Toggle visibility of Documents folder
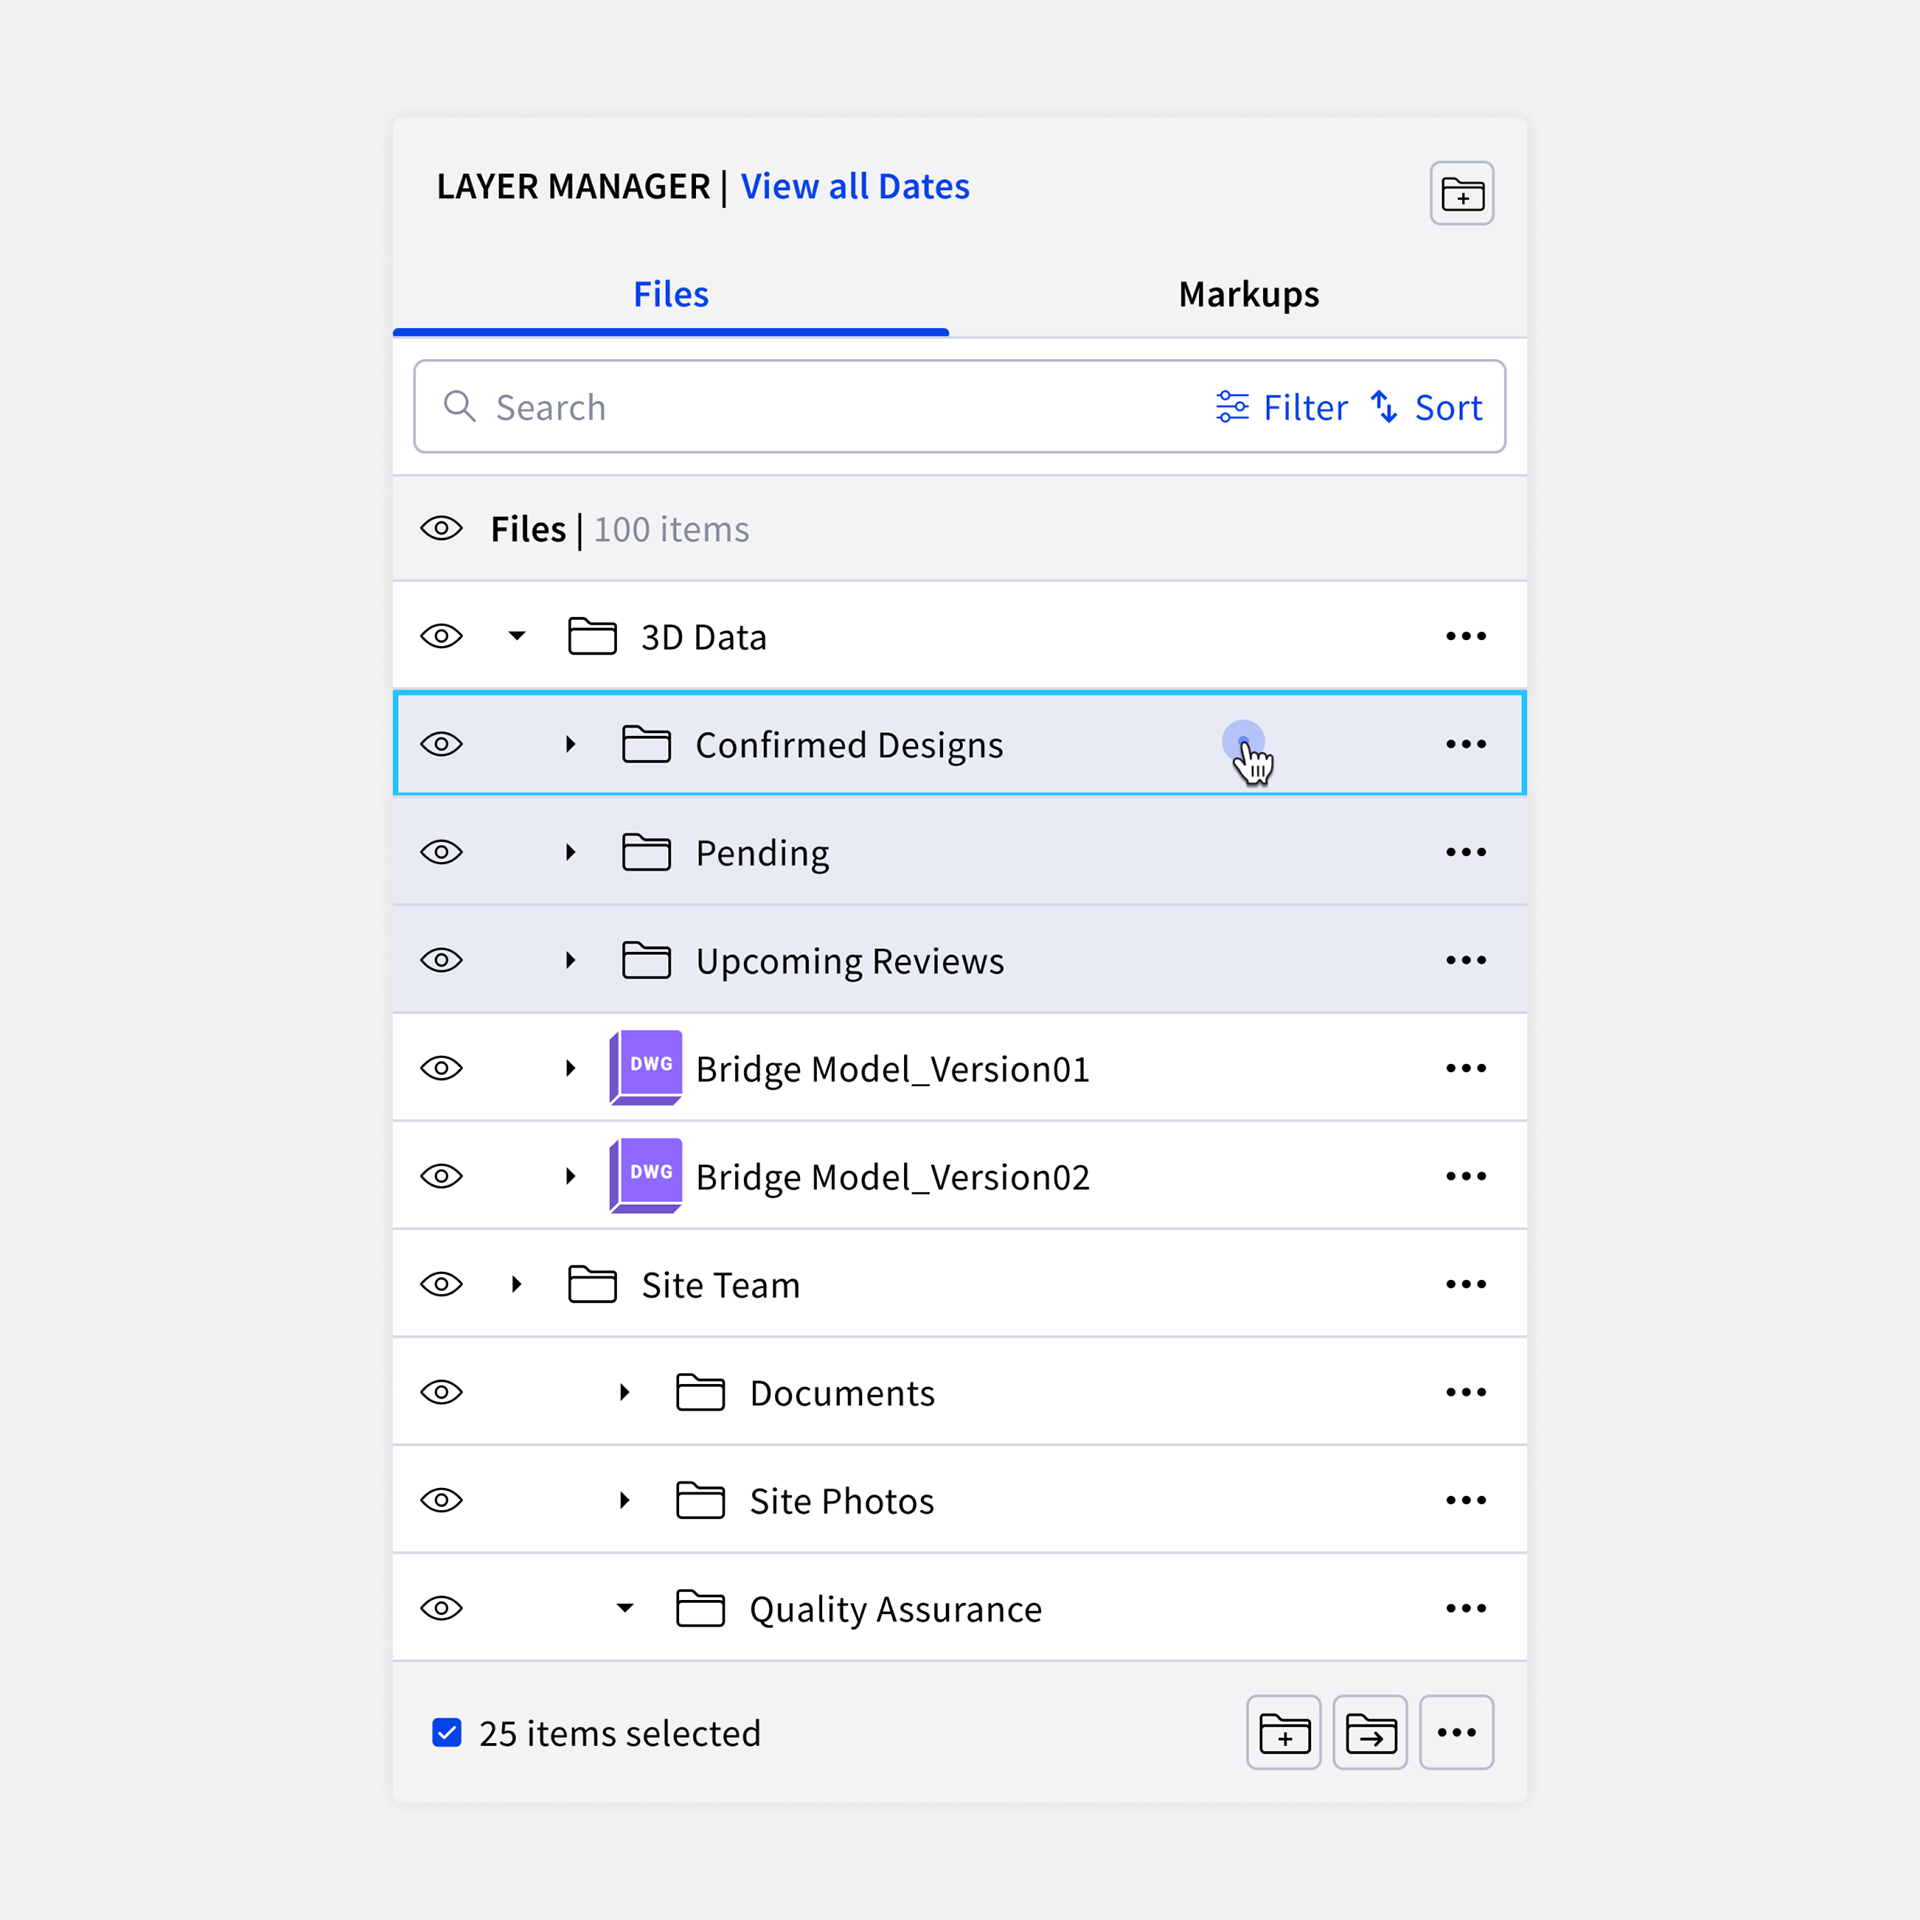 click(x=441, y=1392)
